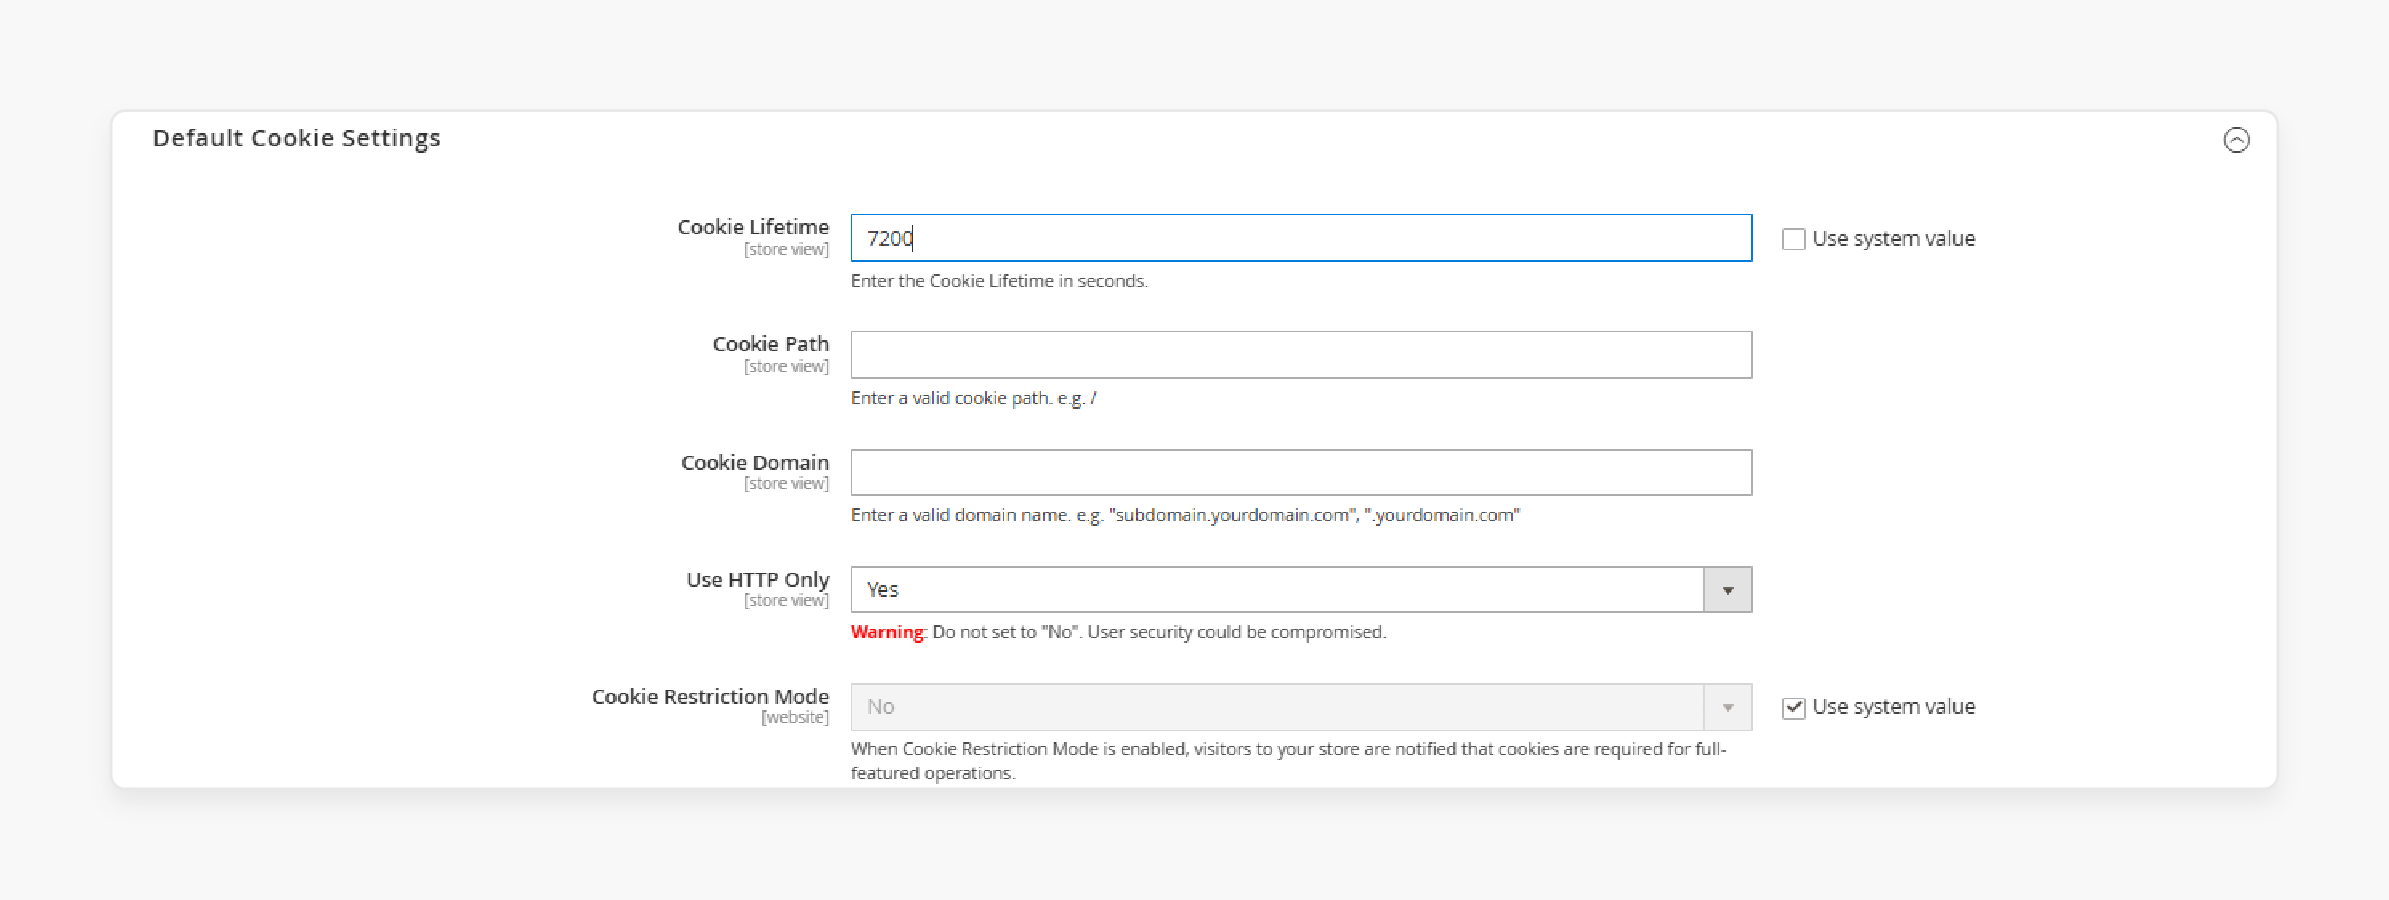
Task: Click the Cookie Domain label
Action: click(755, 462)
